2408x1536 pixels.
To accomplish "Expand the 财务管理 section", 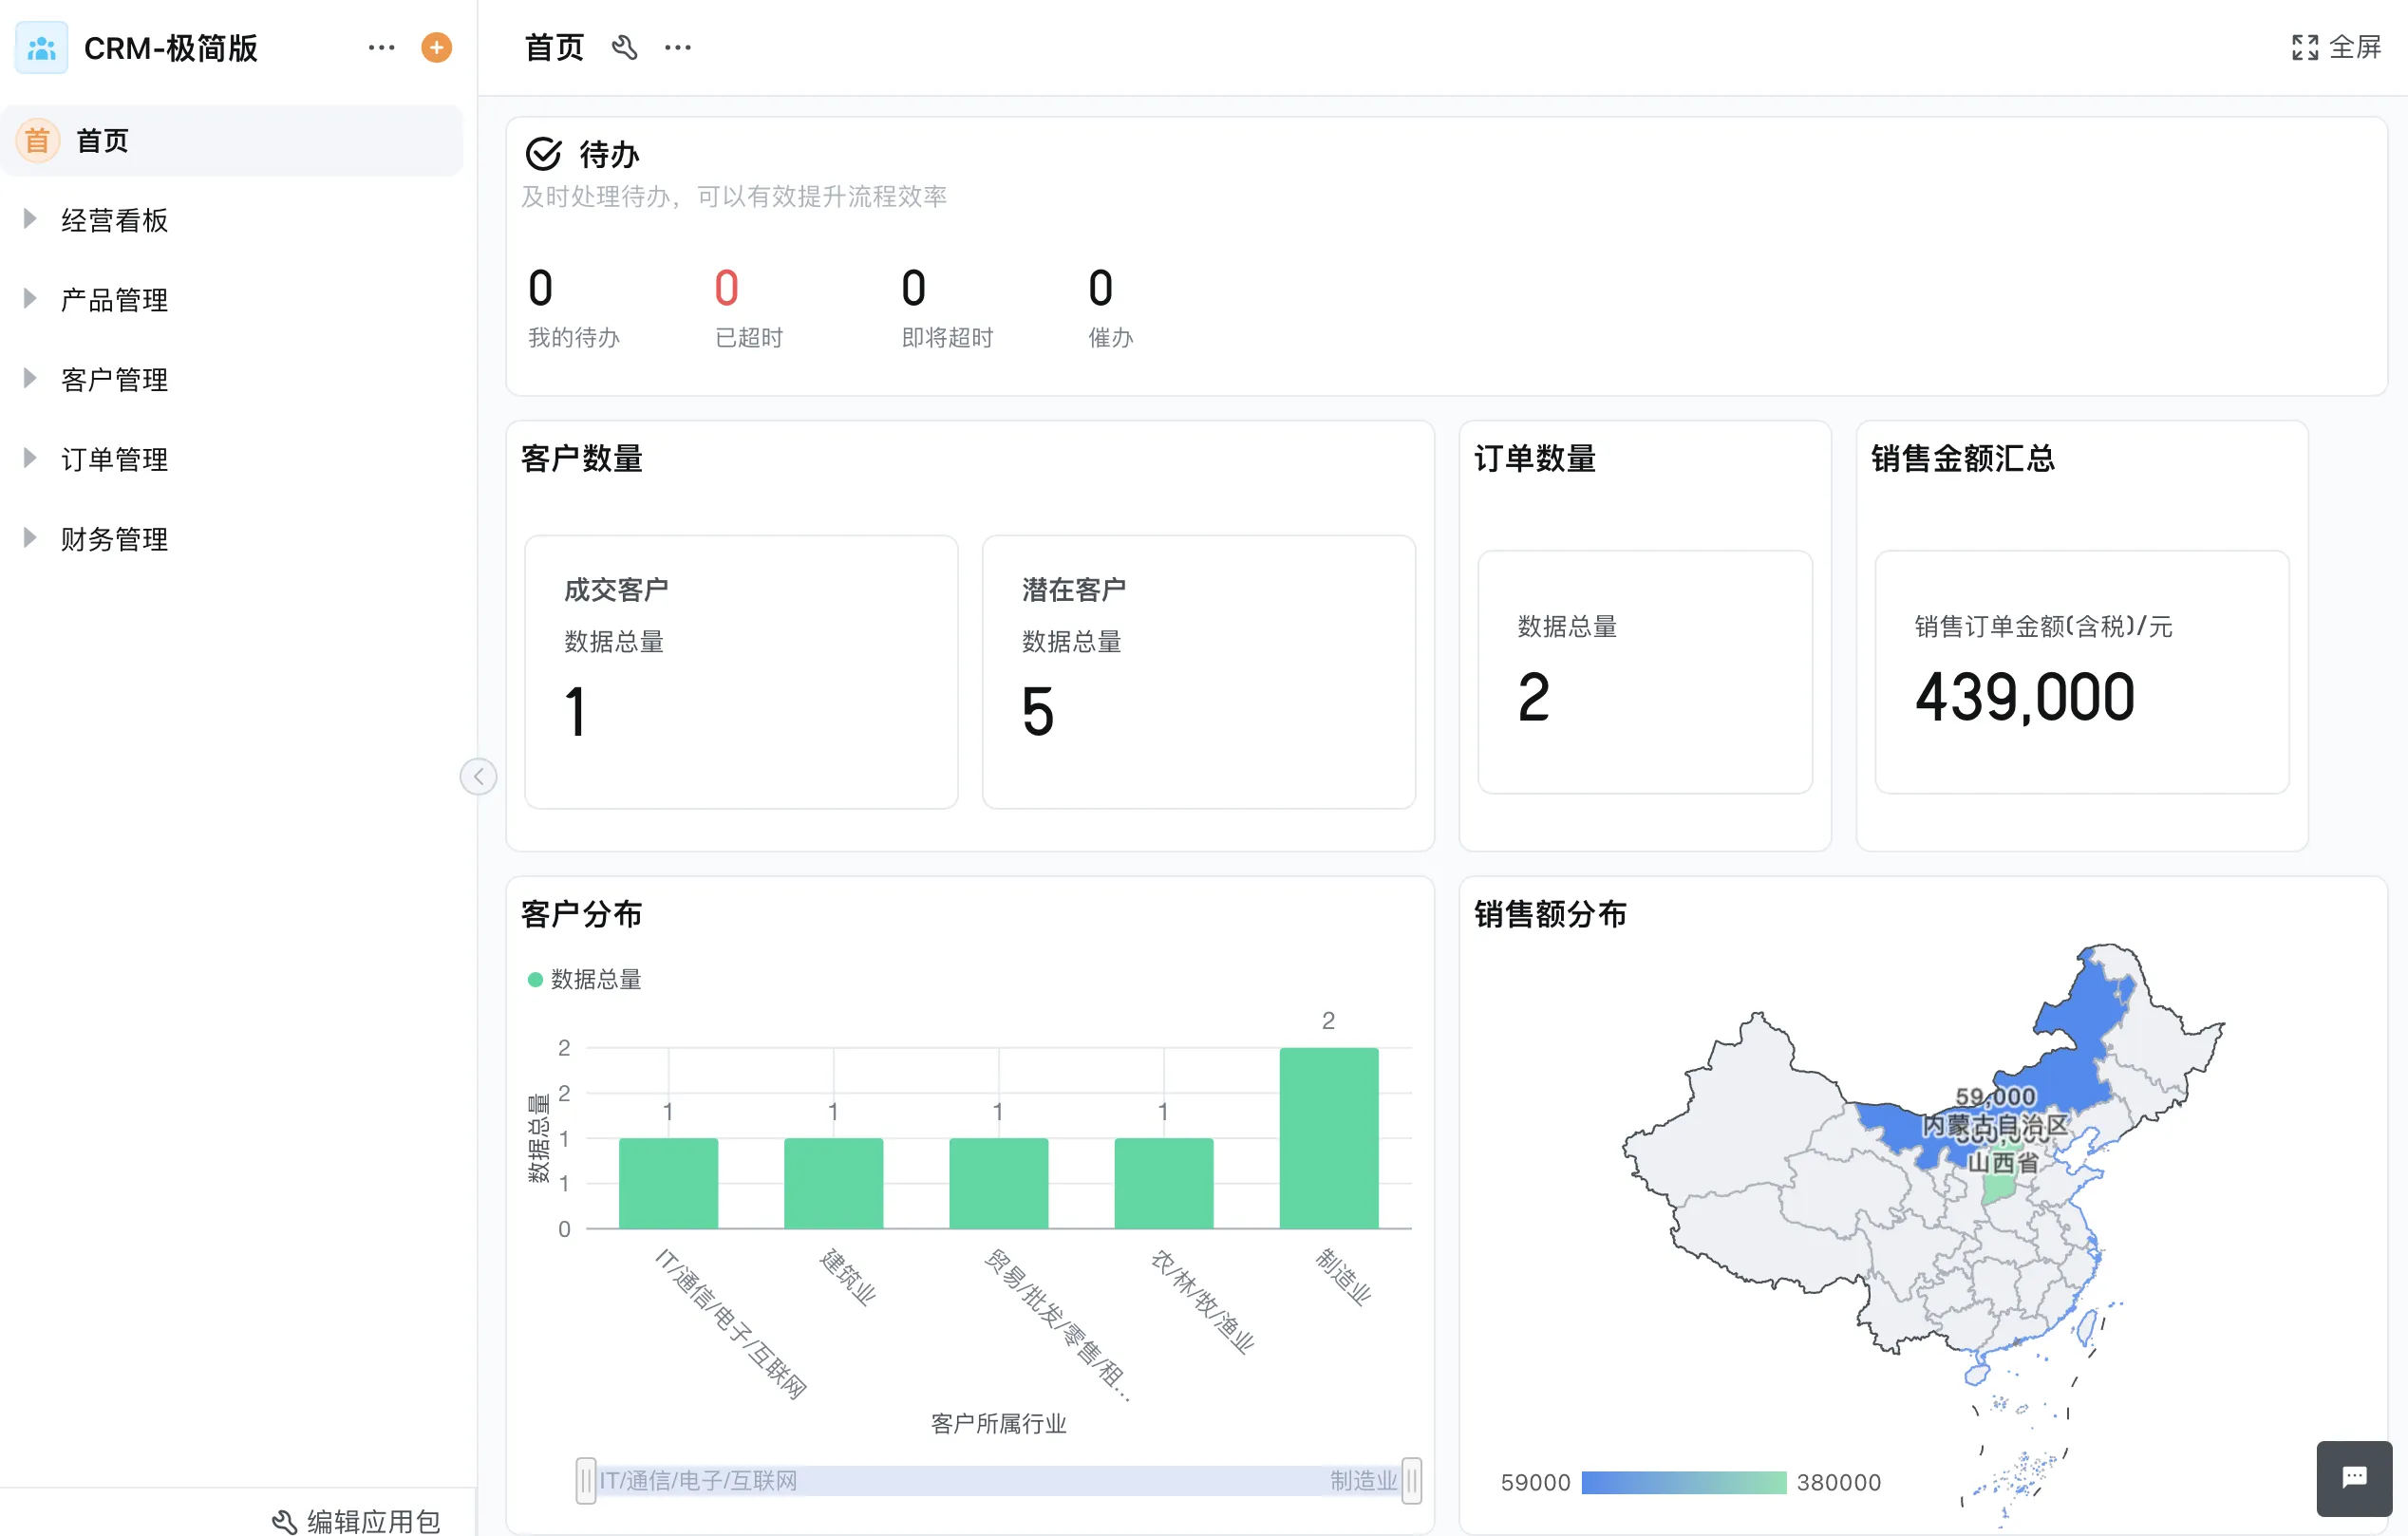I will pyautogui.click(x=28, y=538).
